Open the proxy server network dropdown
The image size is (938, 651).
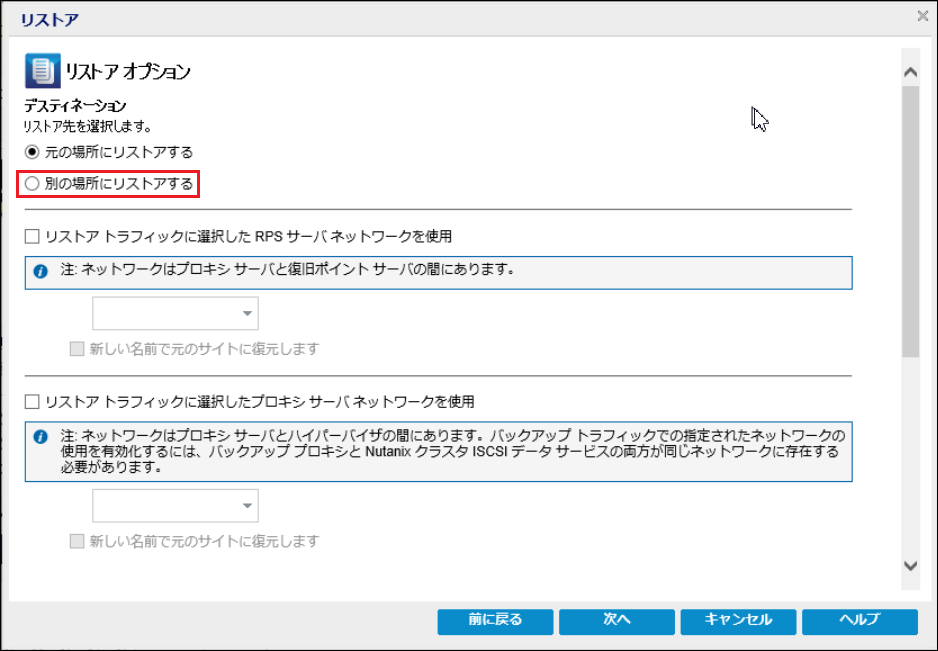pyautogui.click(x=175, y=505)
